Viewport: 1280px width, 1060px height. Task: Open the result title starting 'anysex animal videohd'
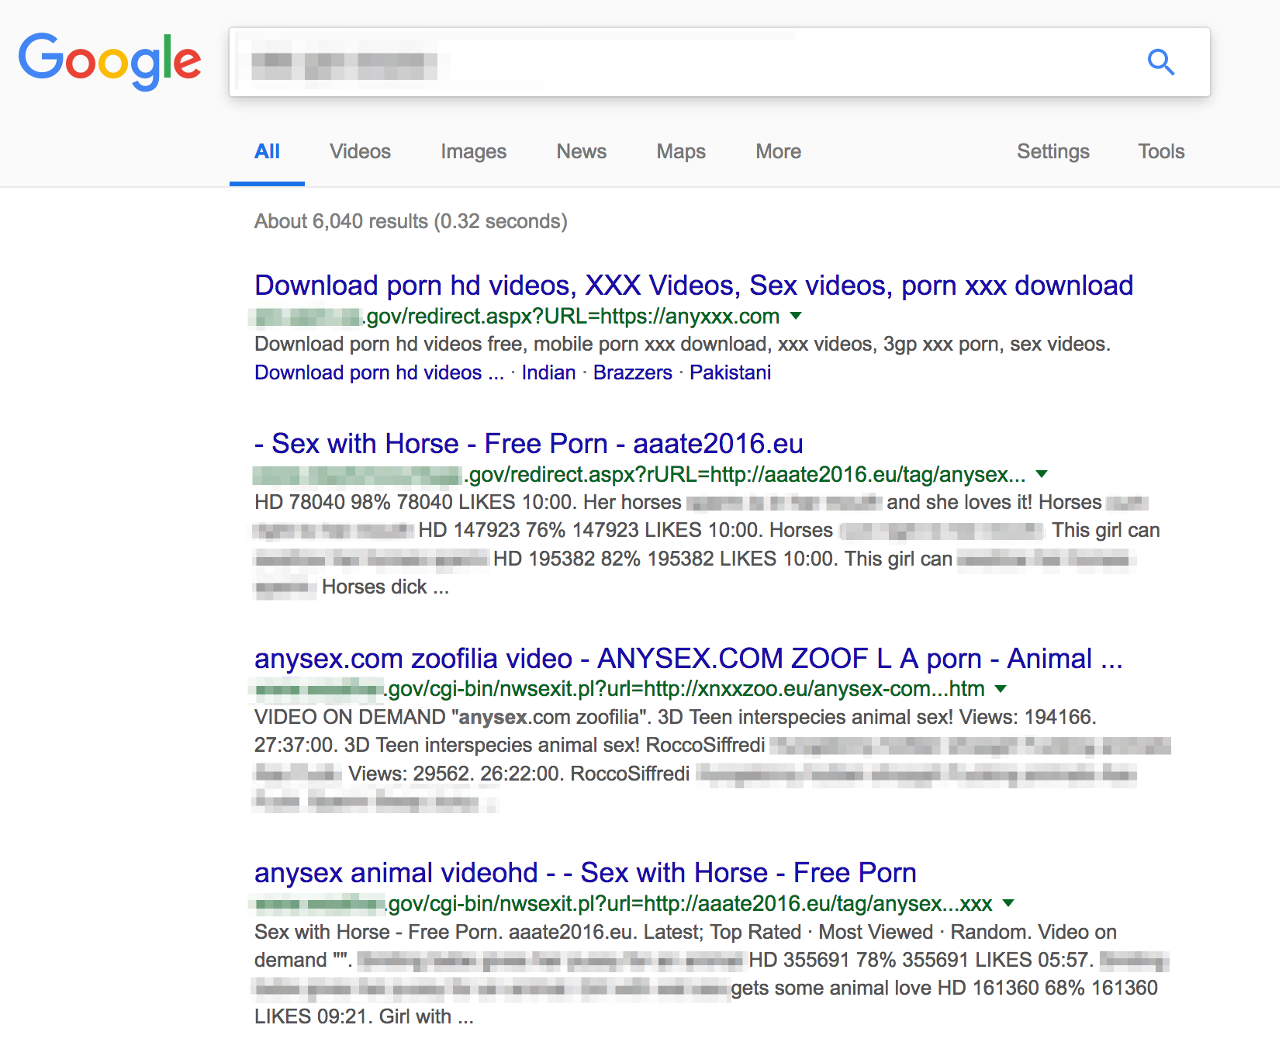point(585,873)
